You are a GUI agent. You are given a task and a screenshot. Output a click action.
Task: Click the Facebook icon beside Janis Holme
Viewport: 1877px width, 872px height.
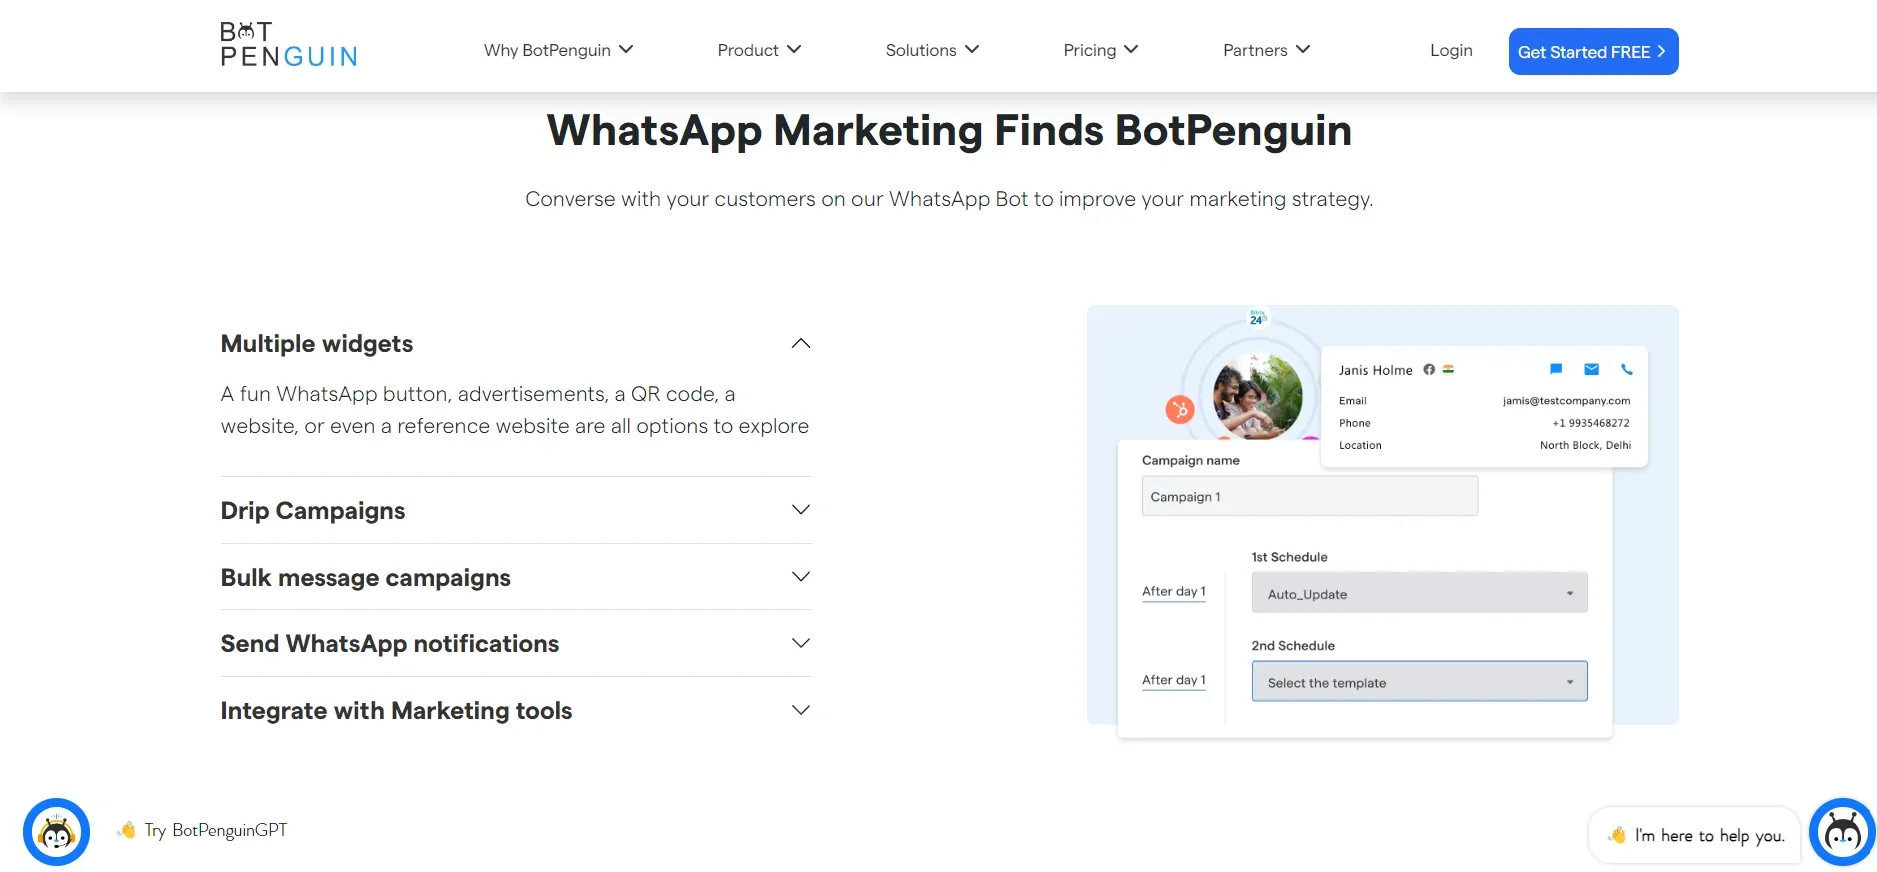tap(1429, 369)
